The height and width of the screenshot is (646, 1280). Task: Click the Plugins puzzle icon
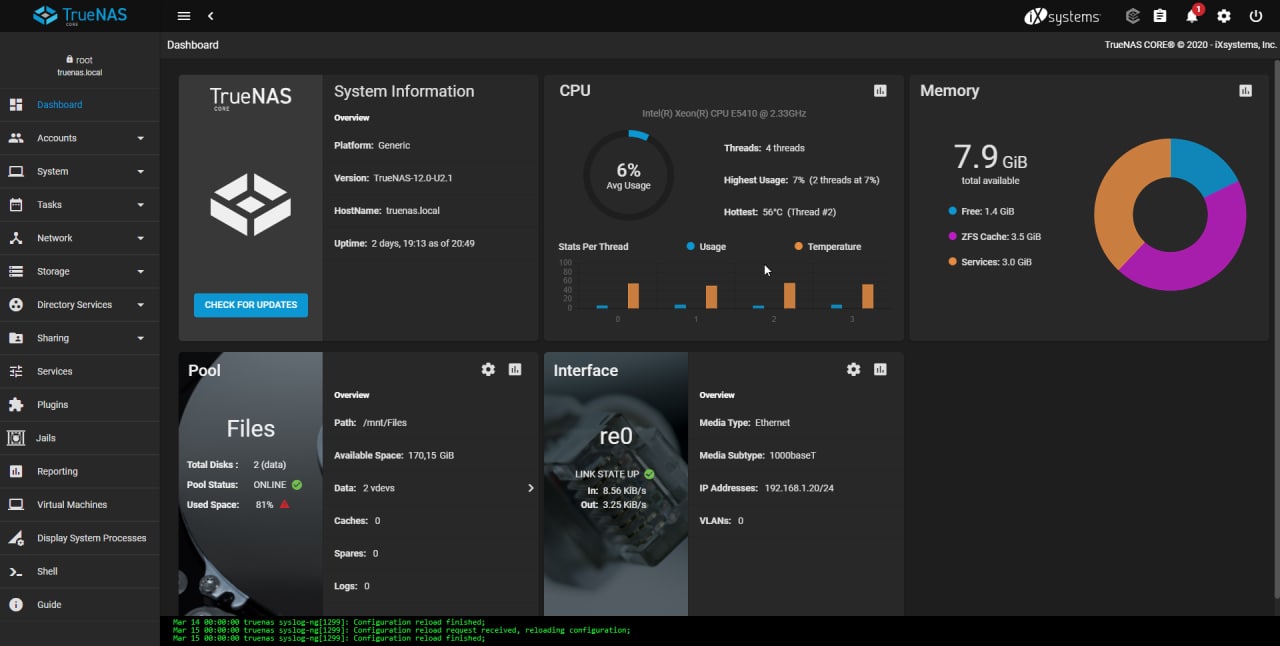tap(16, 405)
